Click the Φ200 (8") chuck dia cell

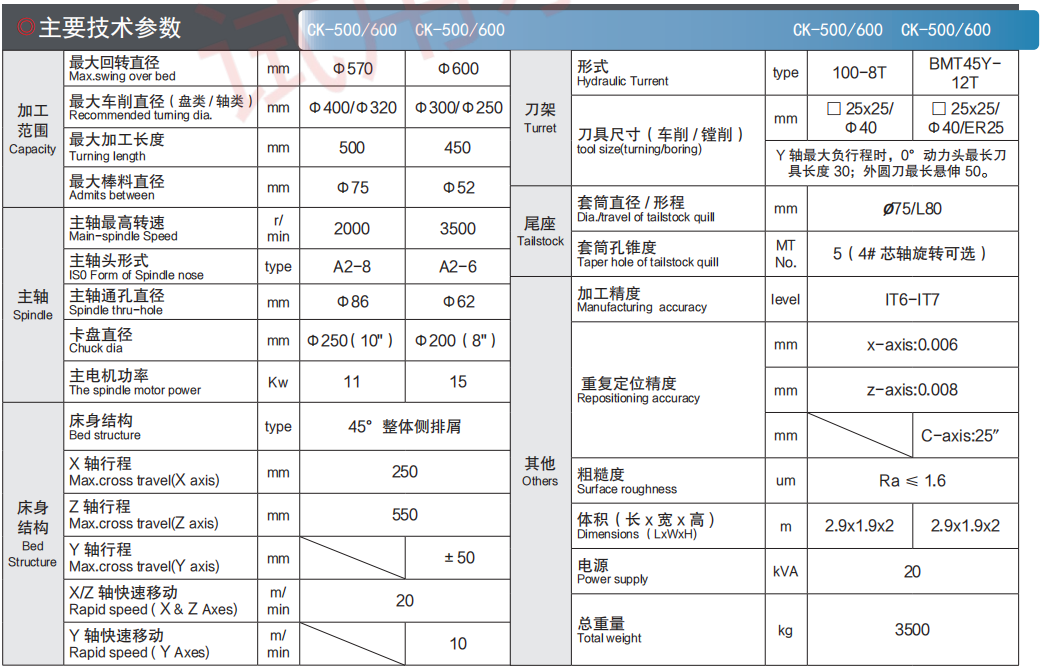pos(457,341)
